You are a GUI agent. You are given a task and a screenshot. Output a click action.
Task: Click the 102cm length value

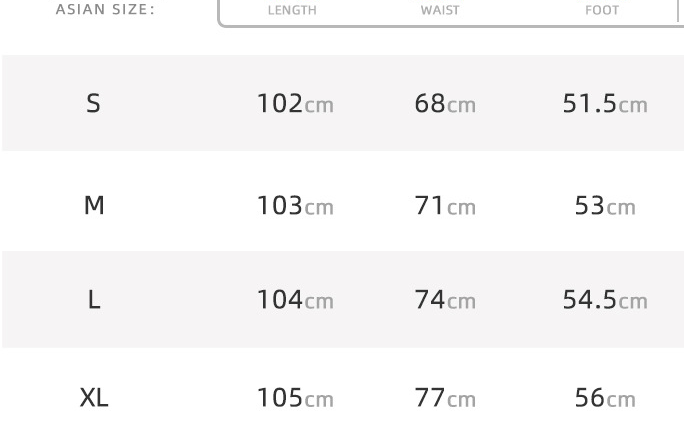pyautogui.click(x=295, y=103)
